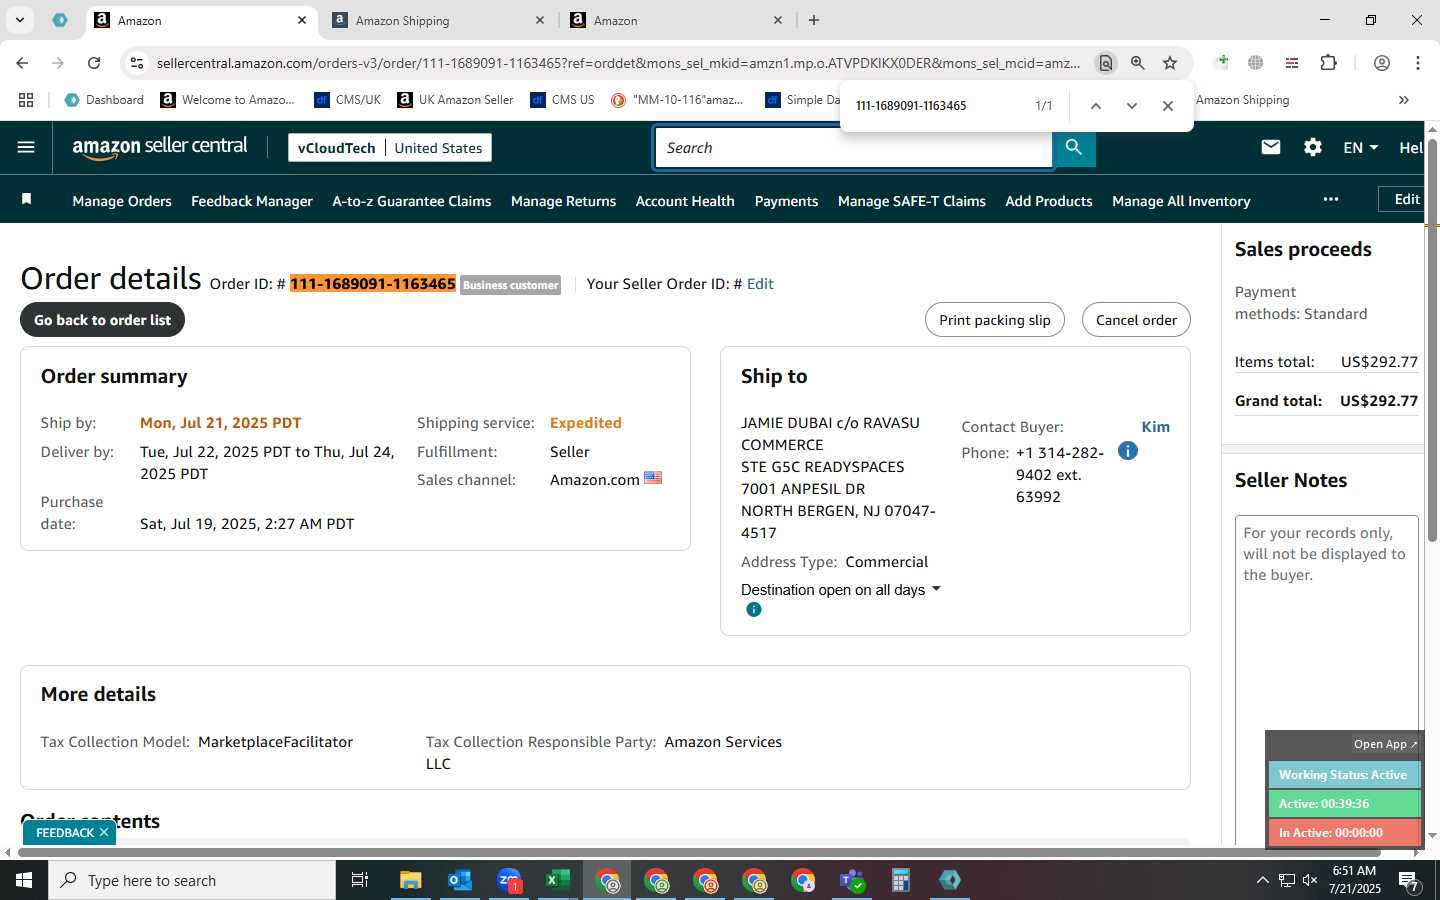Click info icon under Destination open on all days
1440x900 pixels.
754,609
